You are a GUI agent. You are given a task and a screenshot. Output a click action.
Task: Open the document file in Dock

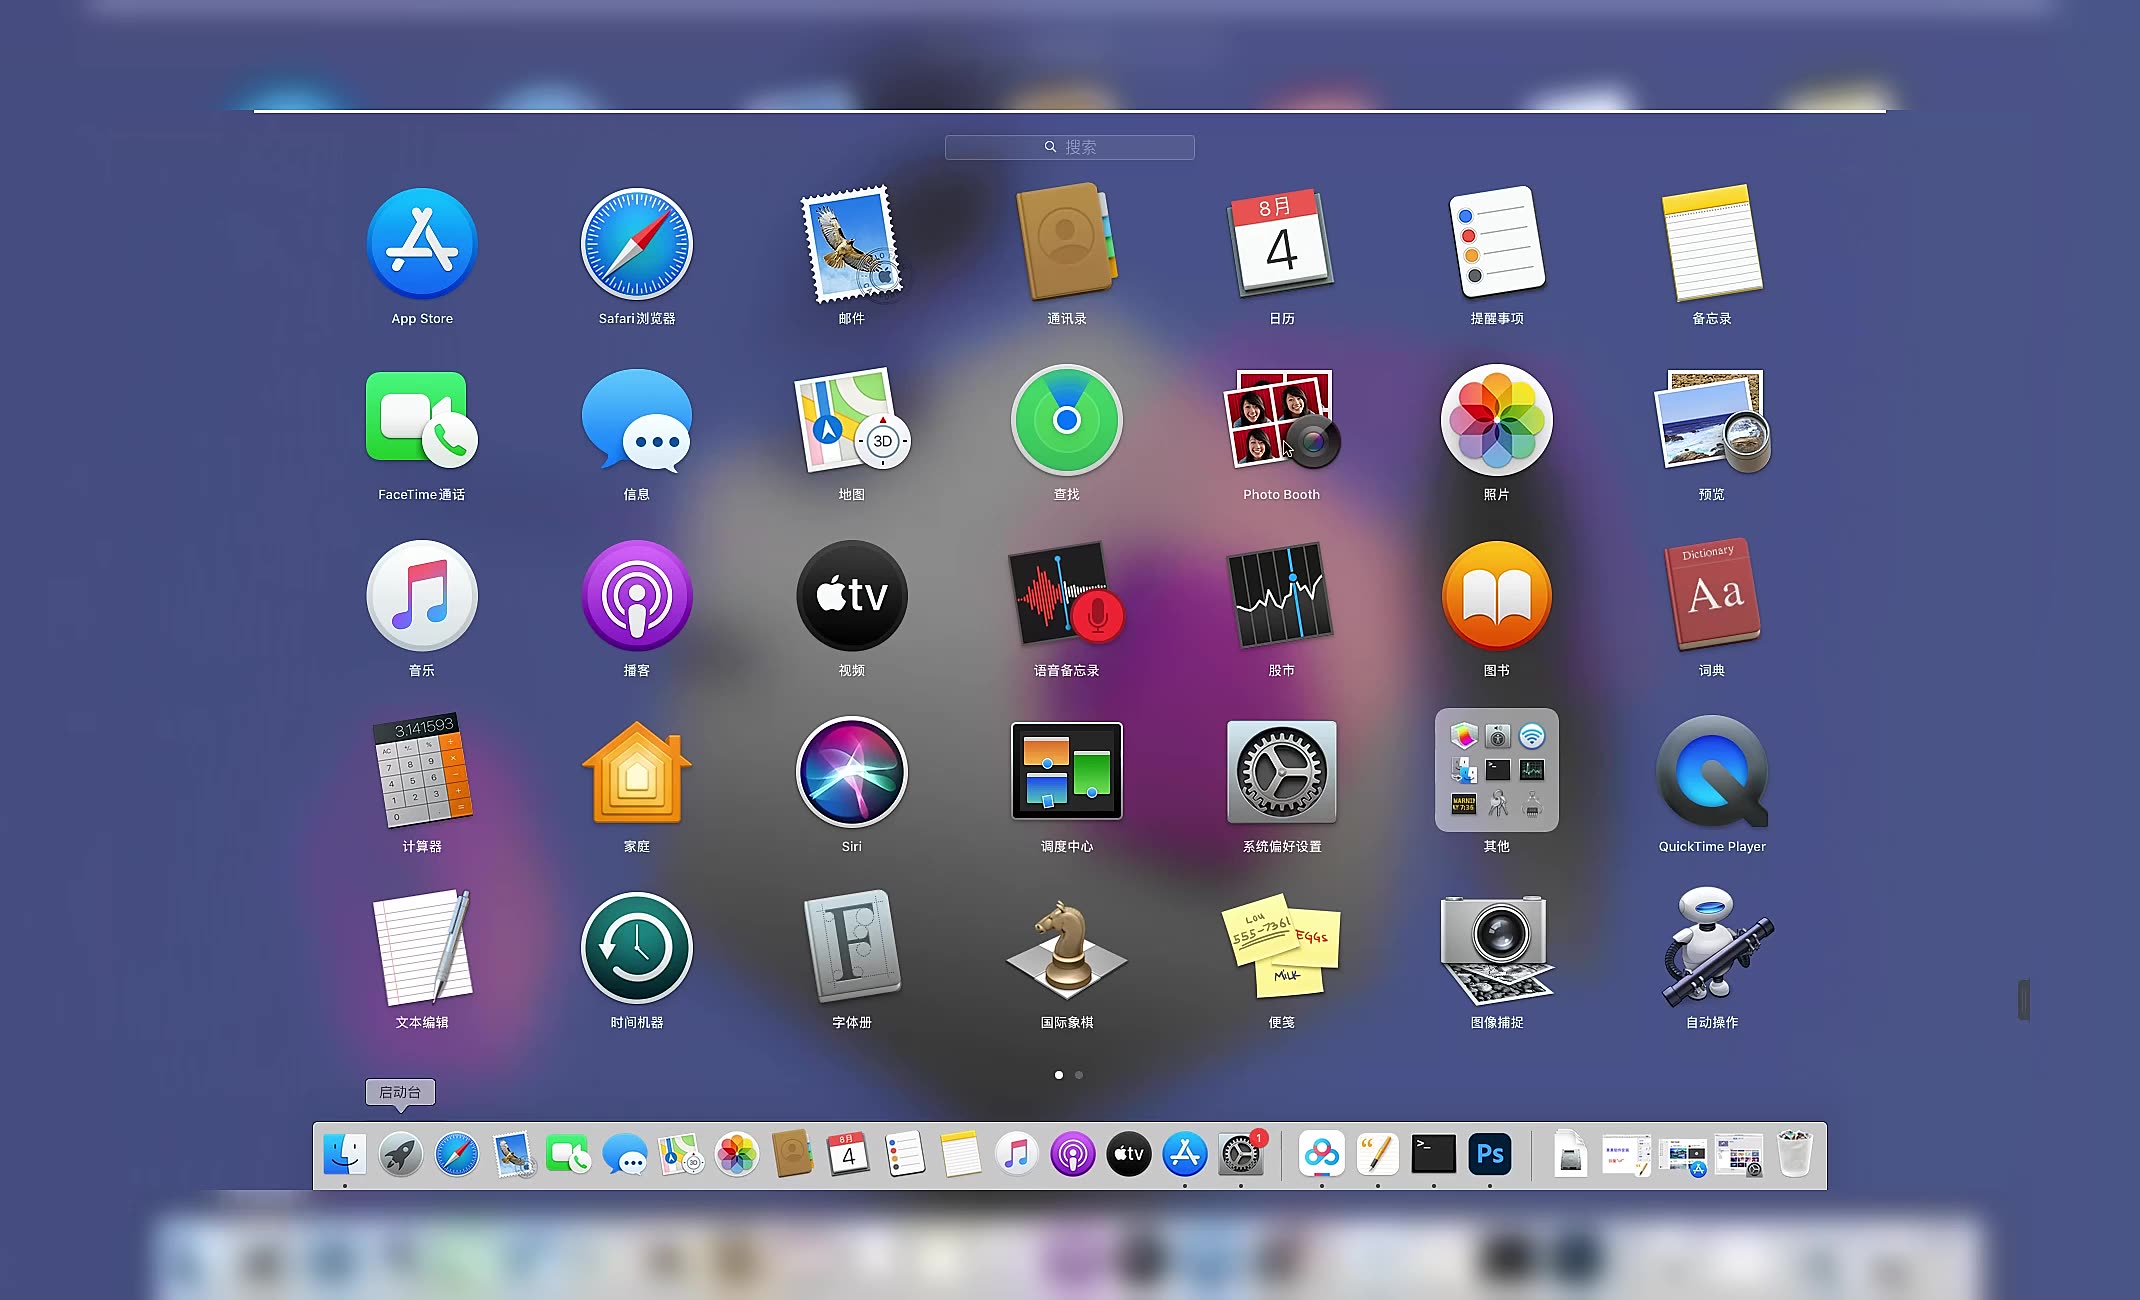1571,1154
